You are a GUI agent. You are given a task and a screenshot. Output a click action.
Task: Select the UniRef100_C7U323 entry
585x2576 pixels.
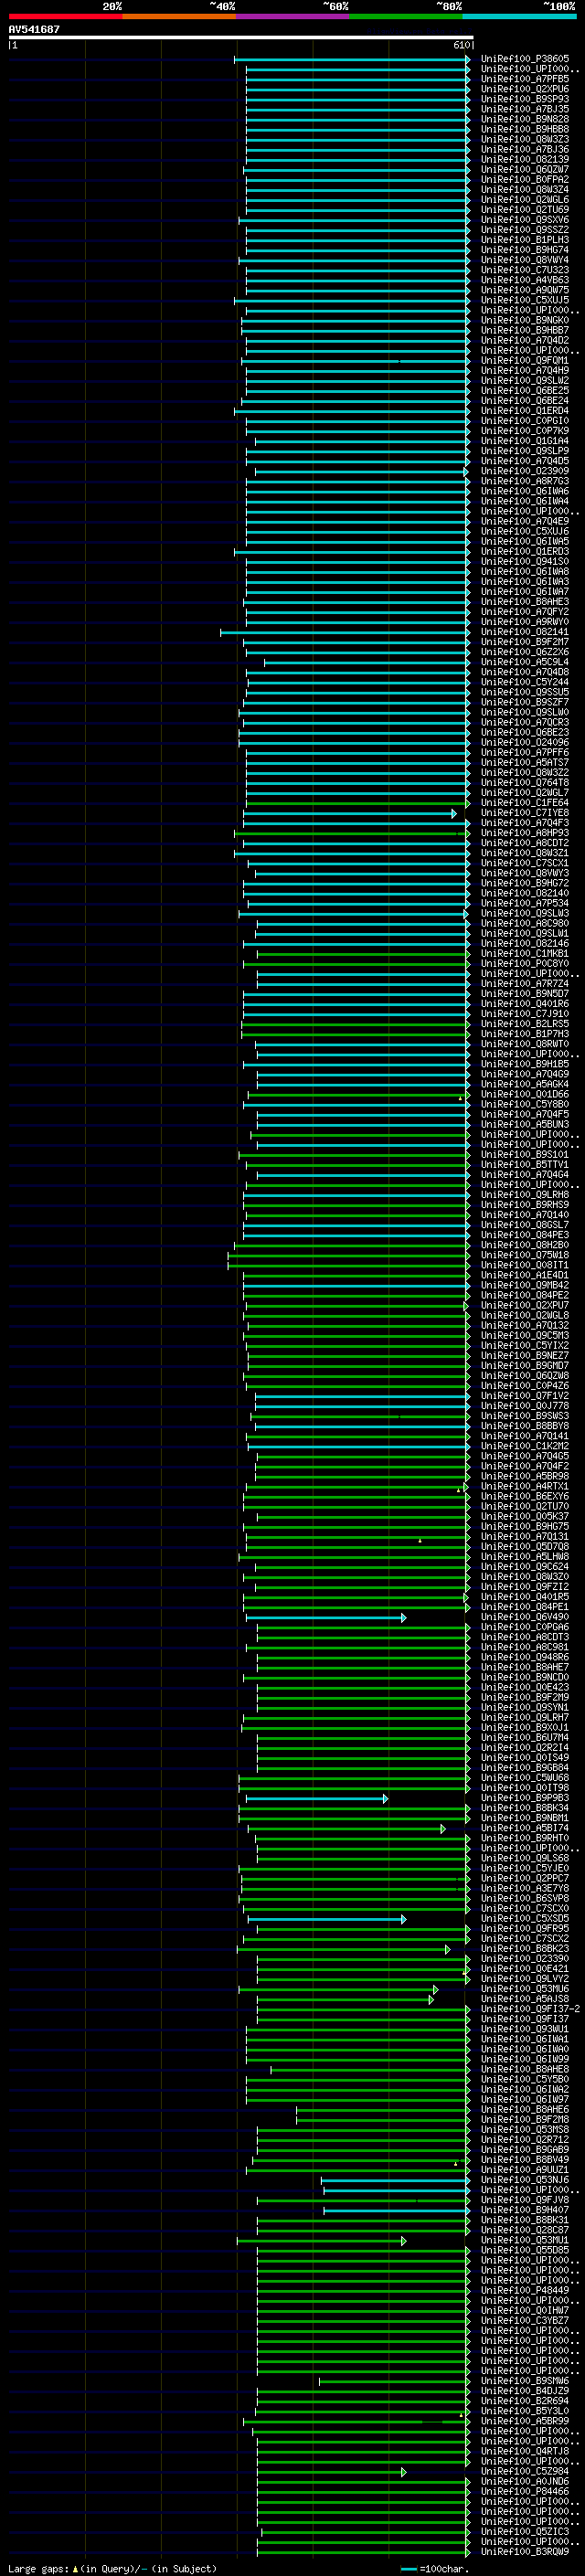pyautogui.click(x=524, y=270)
